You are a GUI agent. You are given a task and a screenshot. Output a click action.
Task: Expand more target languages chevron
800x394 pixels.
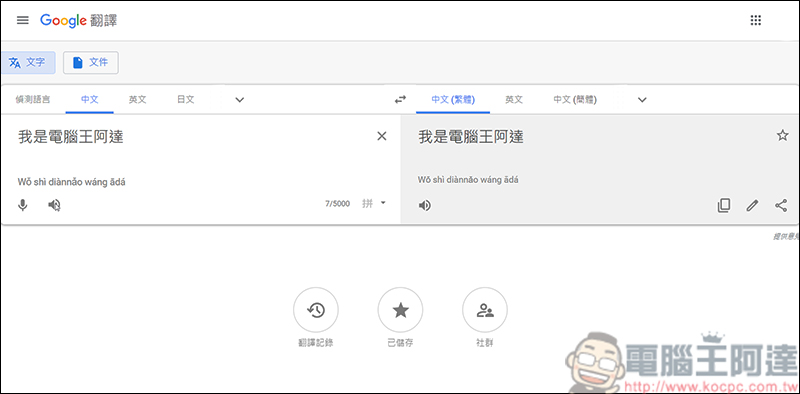642,100
